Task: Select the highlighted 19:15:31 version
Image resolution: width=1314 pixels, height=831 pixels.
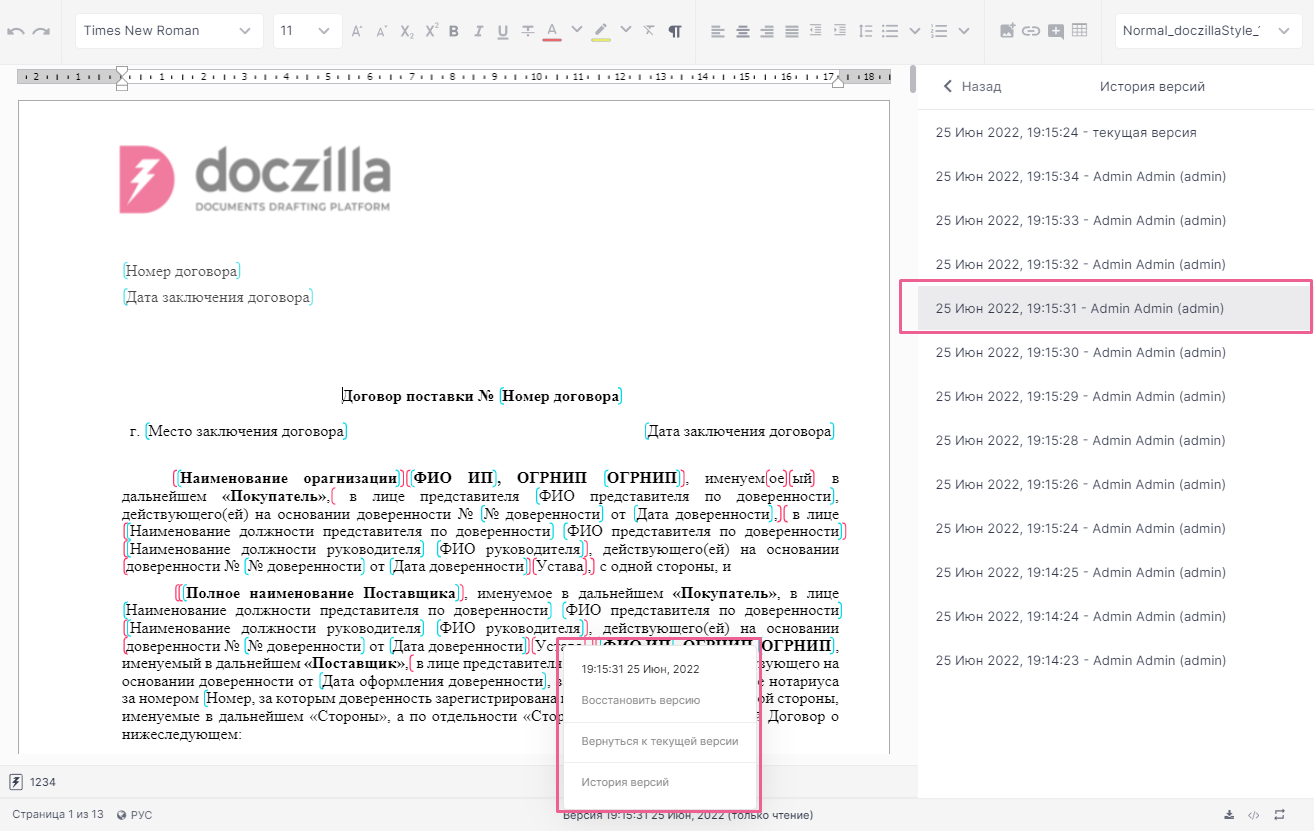Action: tap(1115, 309)
